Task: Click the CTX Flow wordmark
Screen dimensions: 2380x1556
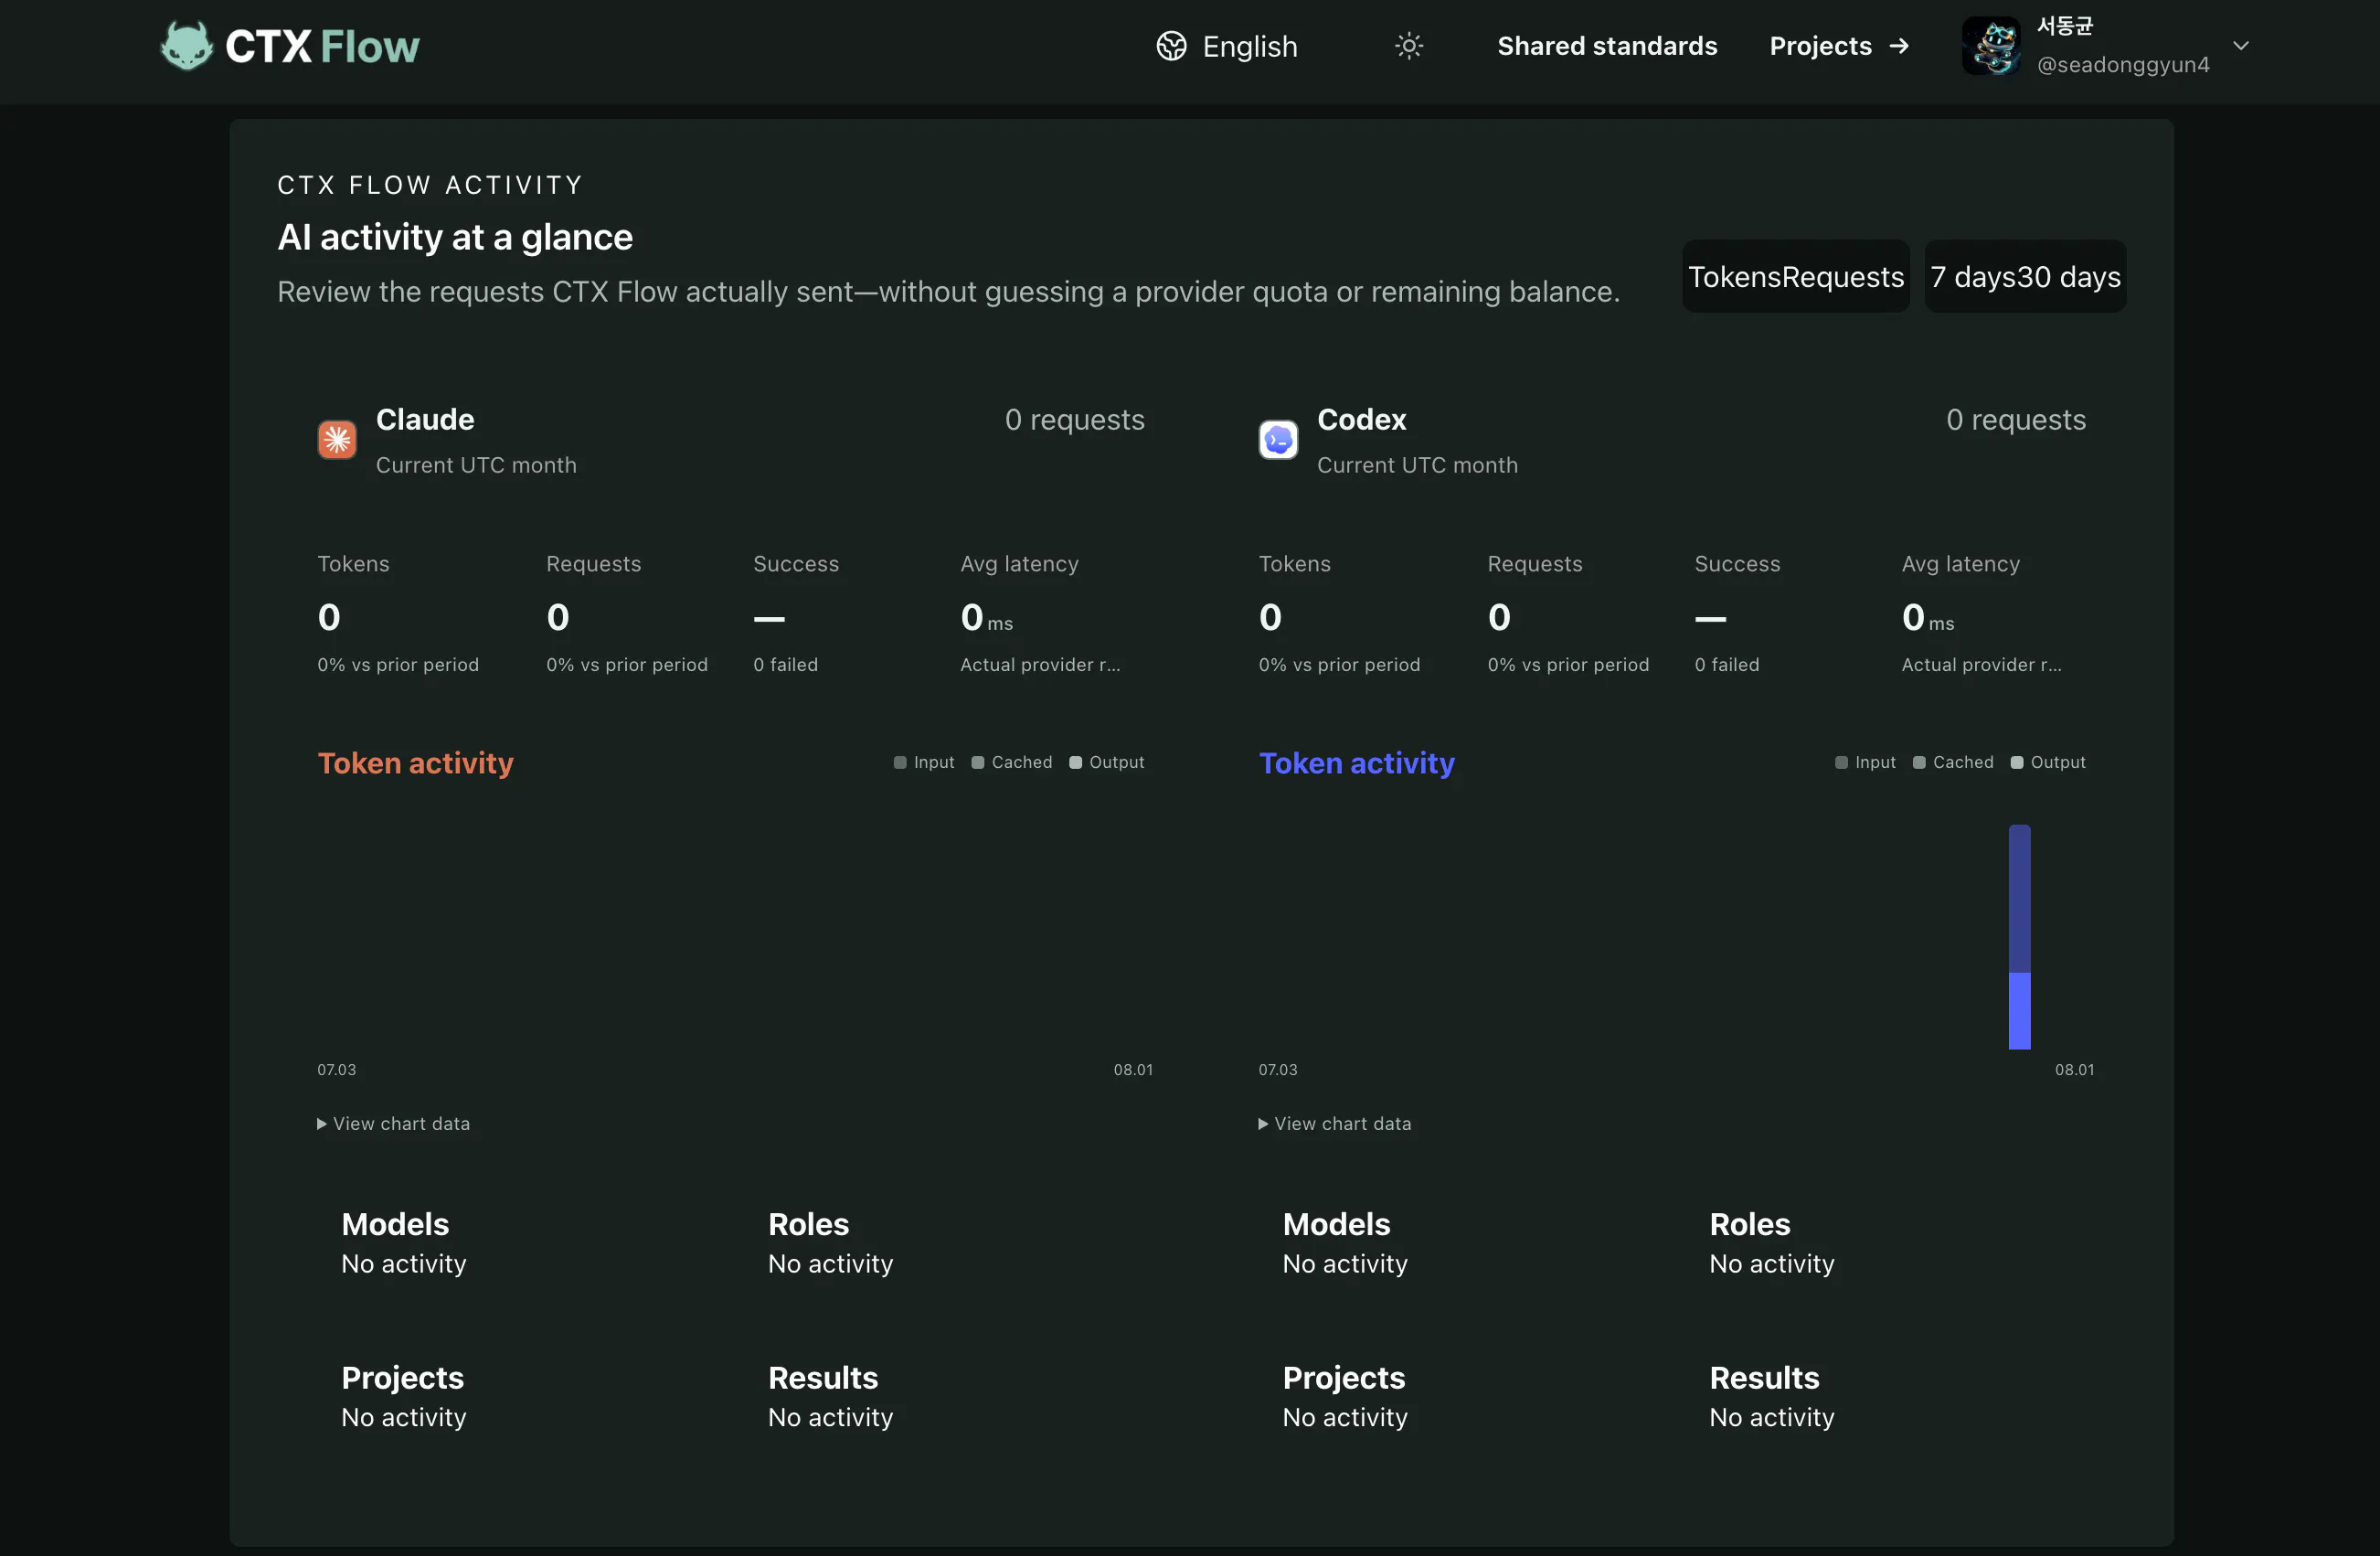Action: pyautogui.click(x=322, y=47)
